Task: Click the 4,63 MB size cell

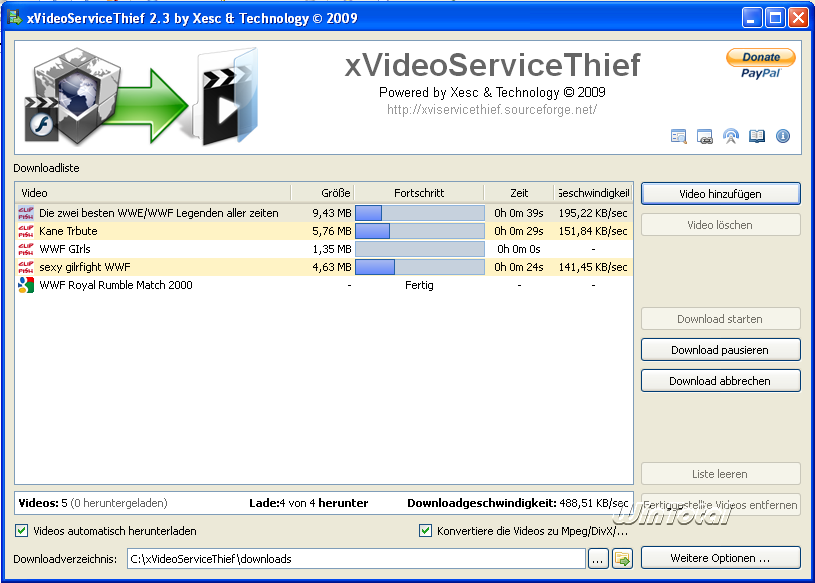Action: pyautogui.click(x=332, y=267)
